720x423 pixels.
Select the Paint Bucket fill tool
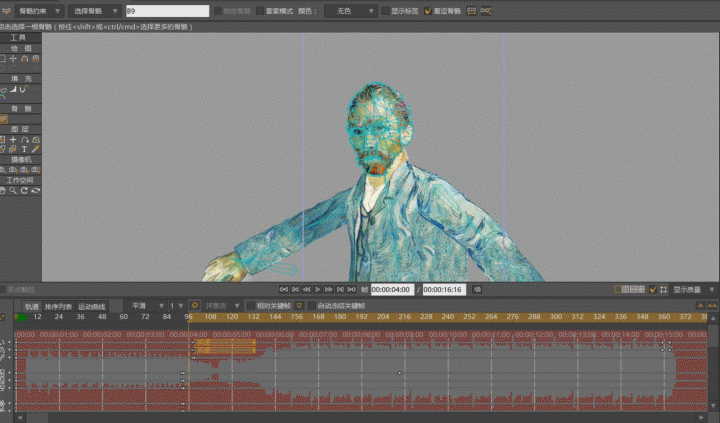3,89
